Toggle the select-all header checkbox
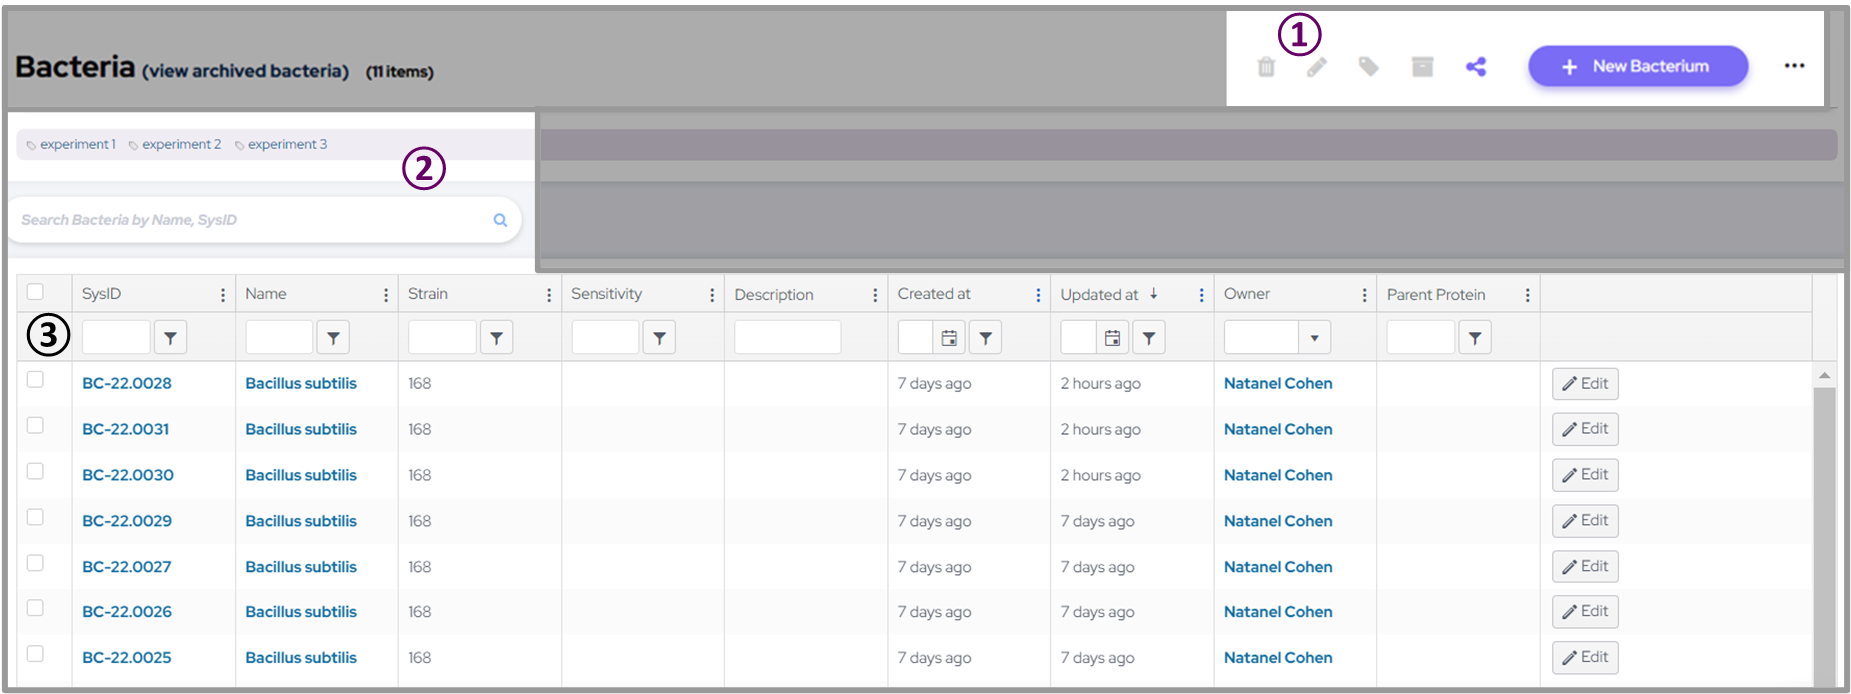 (36, 292)
